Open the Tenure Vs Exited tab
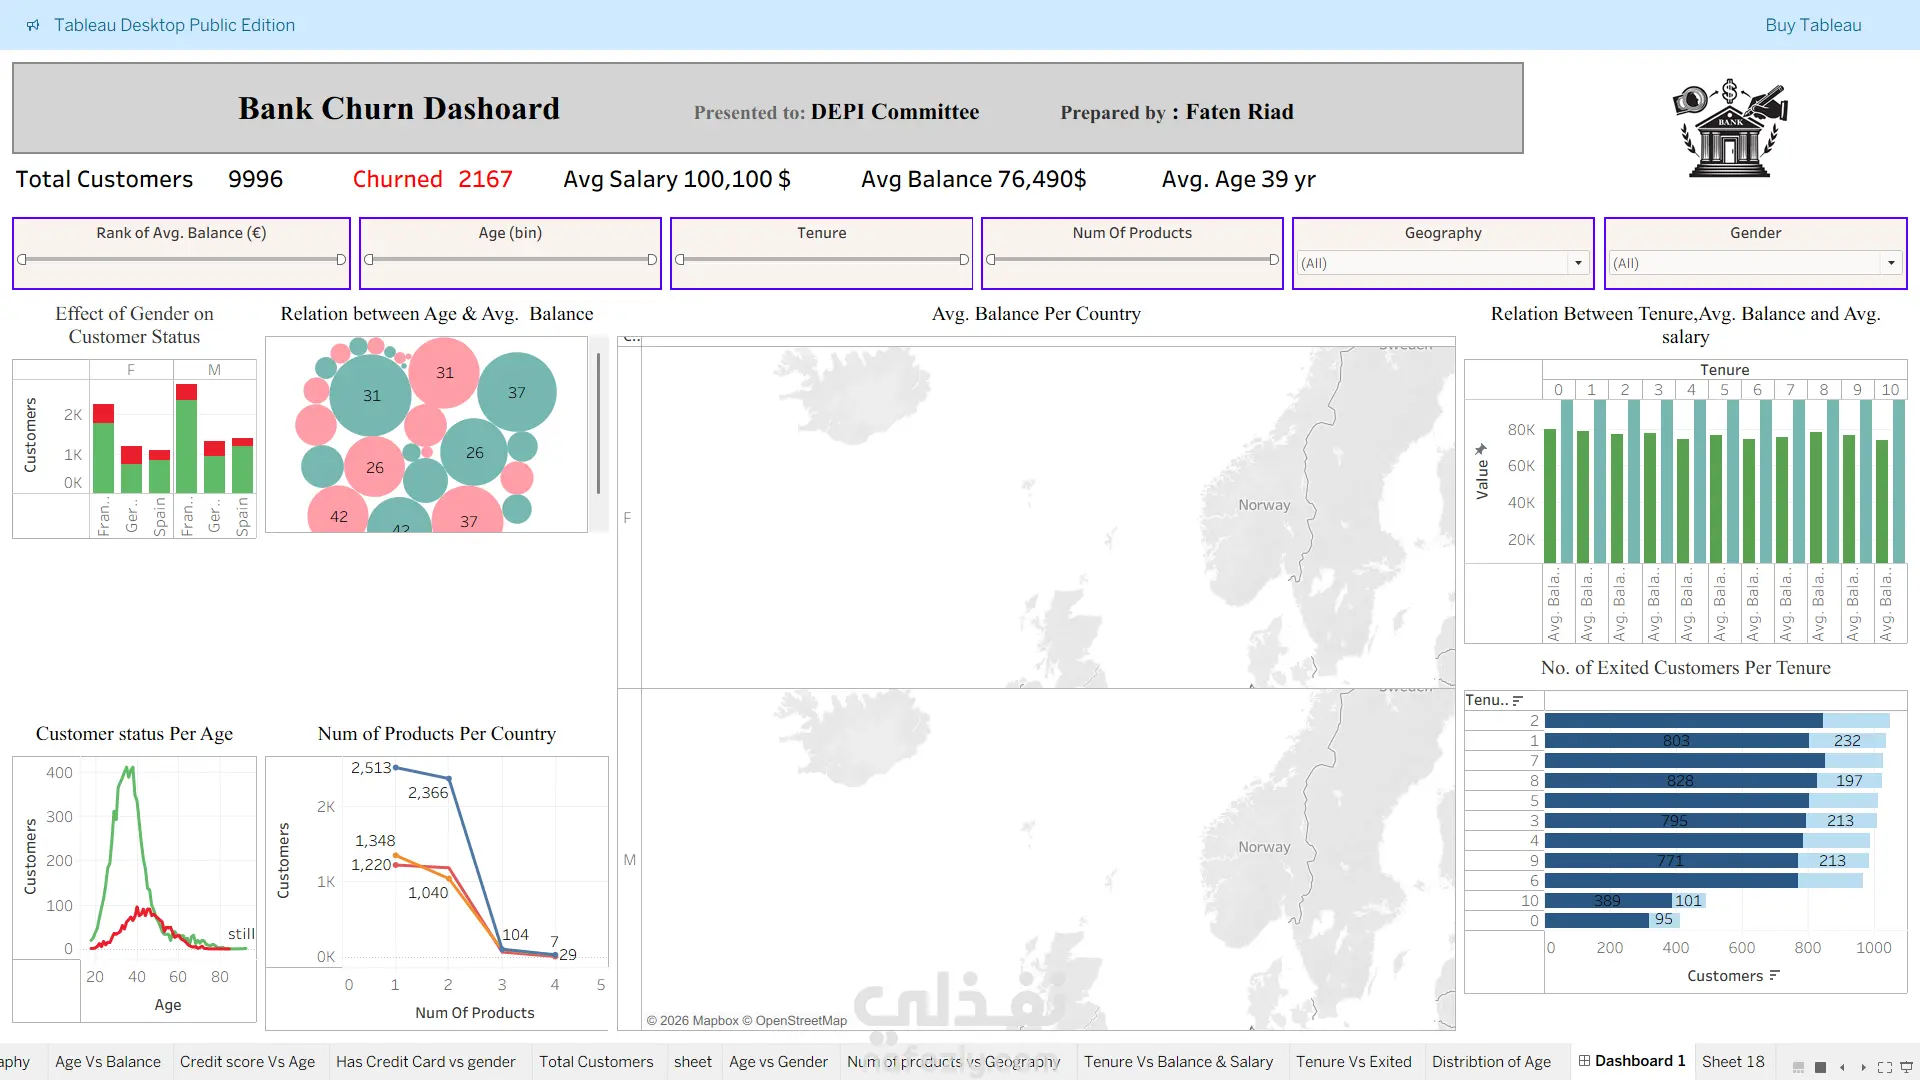Viewport: 1920px width, 1080px height. pos(1354,1061)
